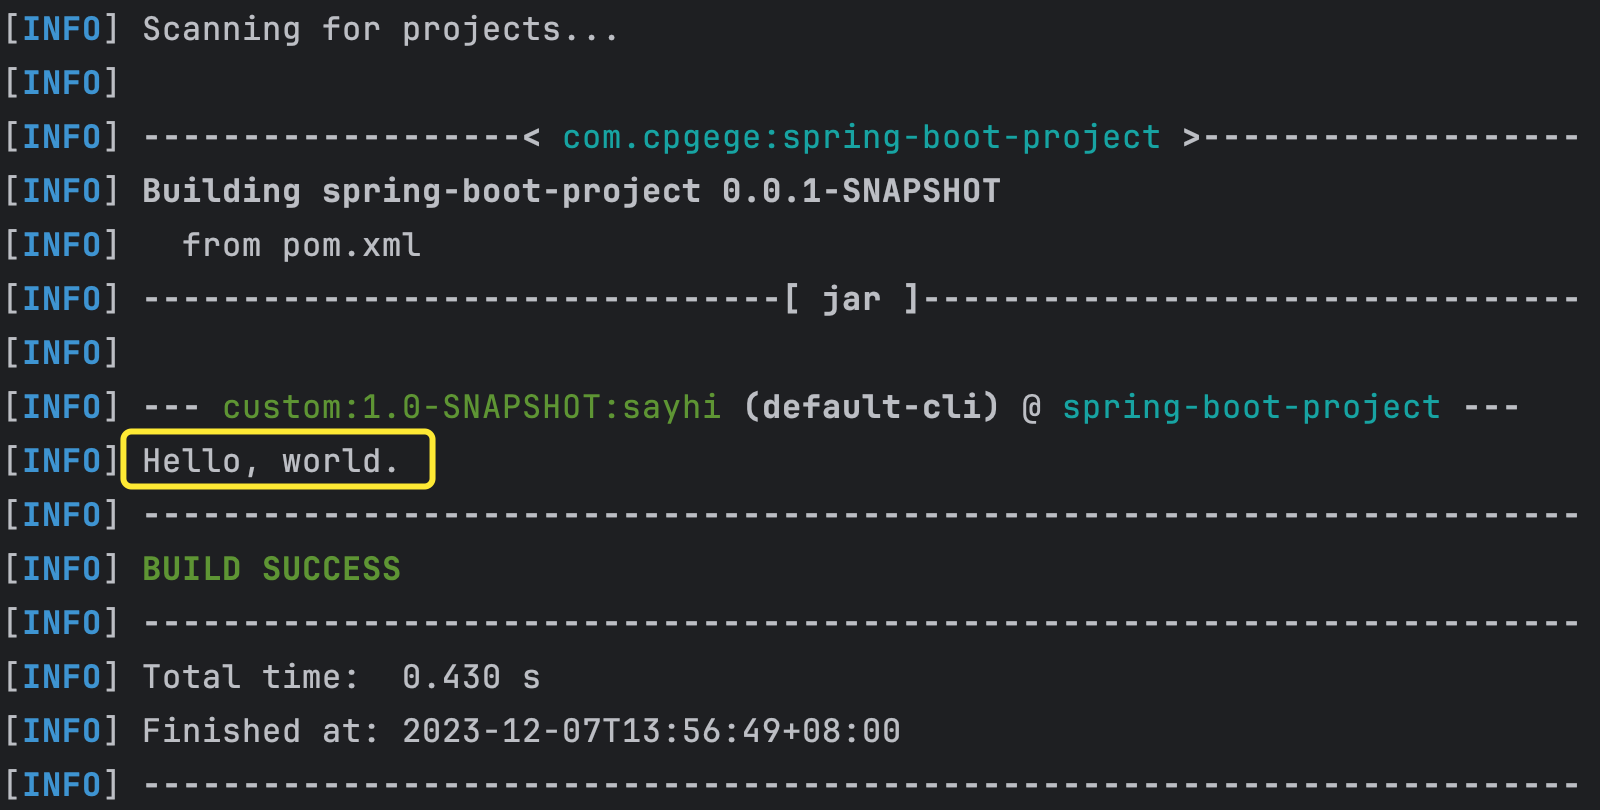Image resolution: width=1600 pixels, height=810 pixels.
Task: Click the 'Total time: 0.430 s' line
Action: click(x=341, y=678)
